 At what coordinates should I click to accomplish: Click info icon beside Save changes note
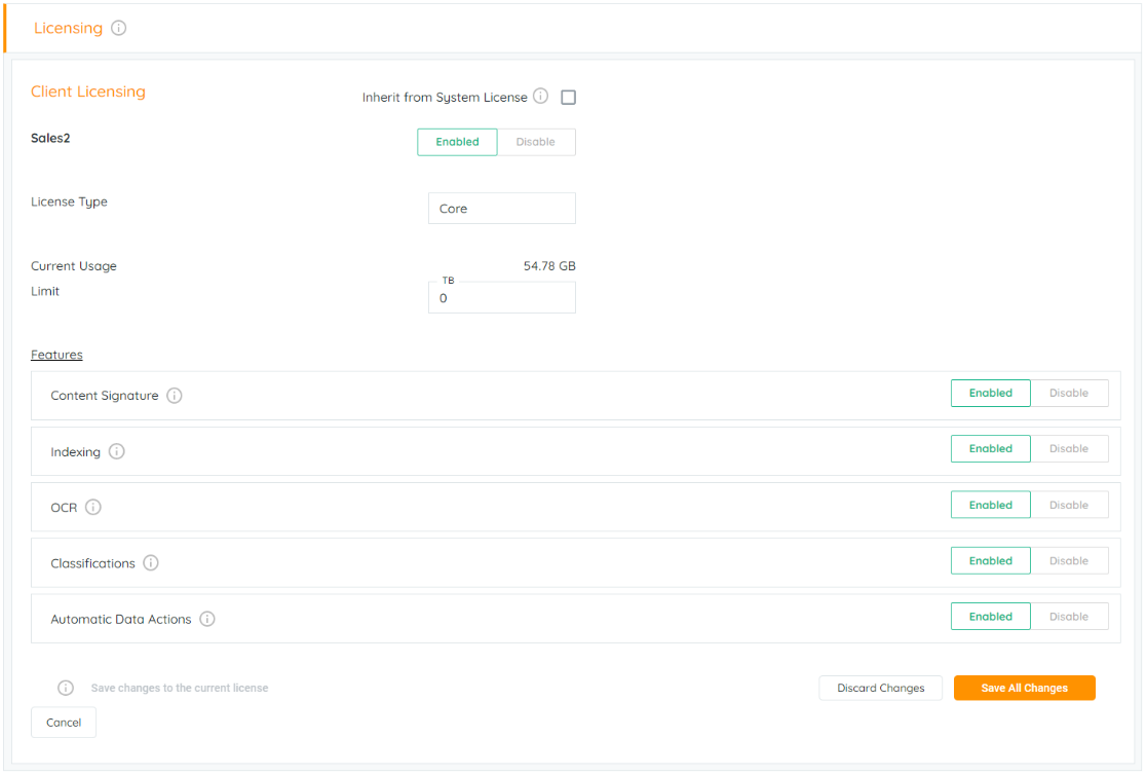66,688
